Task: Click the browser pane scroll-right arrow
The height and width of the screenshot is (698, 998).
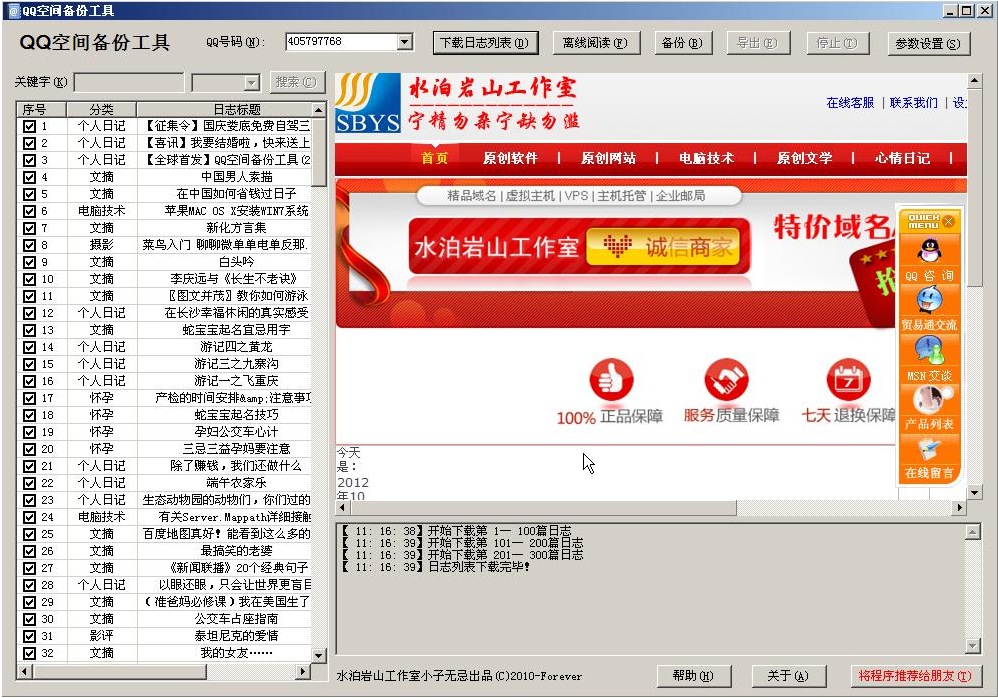Action: (960, 507)
